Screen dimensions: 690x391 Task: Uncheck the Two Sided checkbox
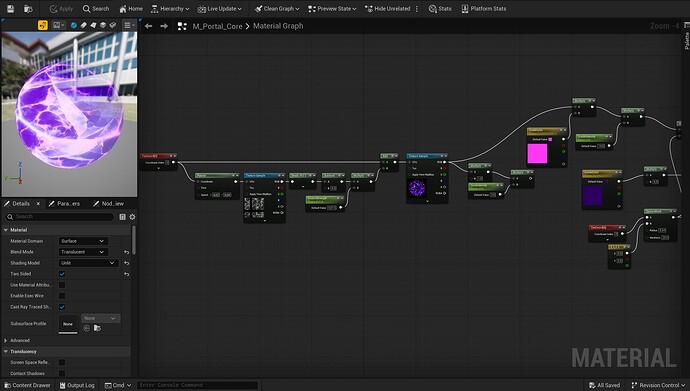coord(62,274)
